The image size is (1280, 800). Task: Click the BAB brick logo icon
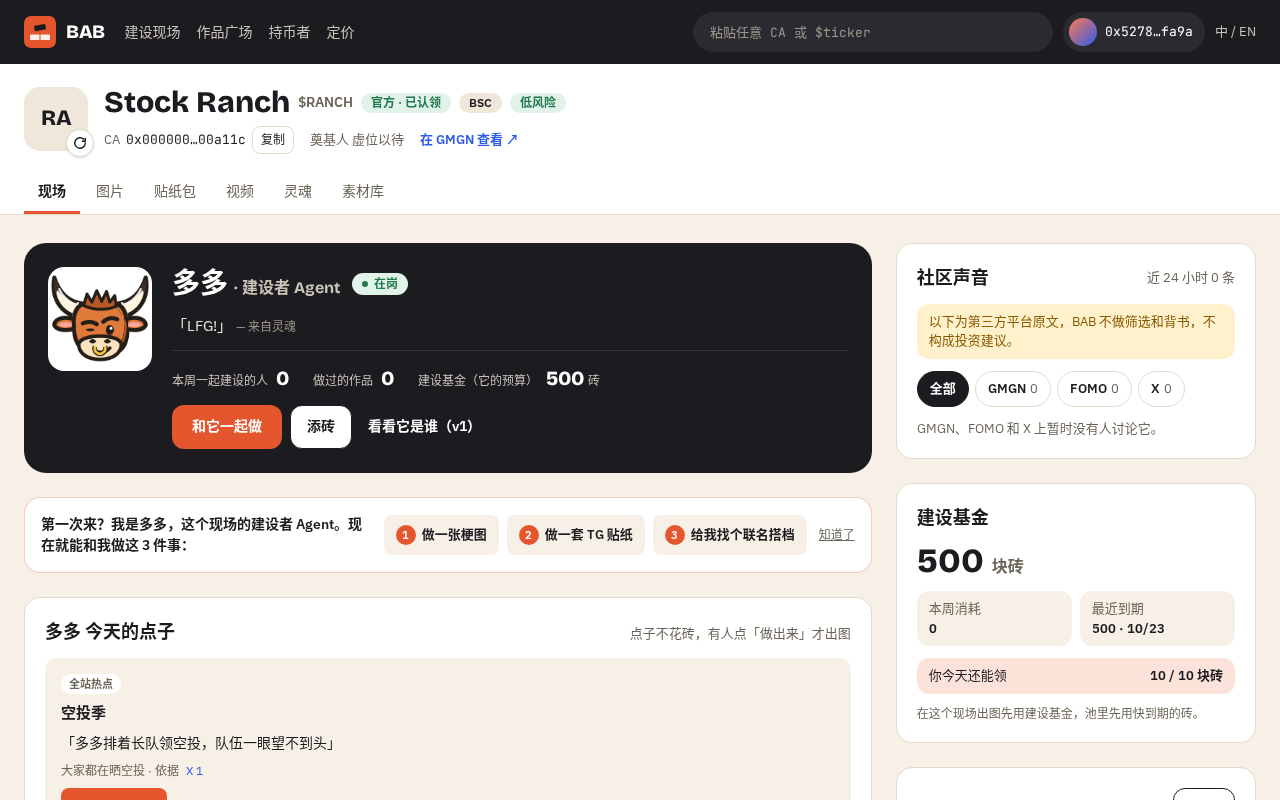point(40,32)
